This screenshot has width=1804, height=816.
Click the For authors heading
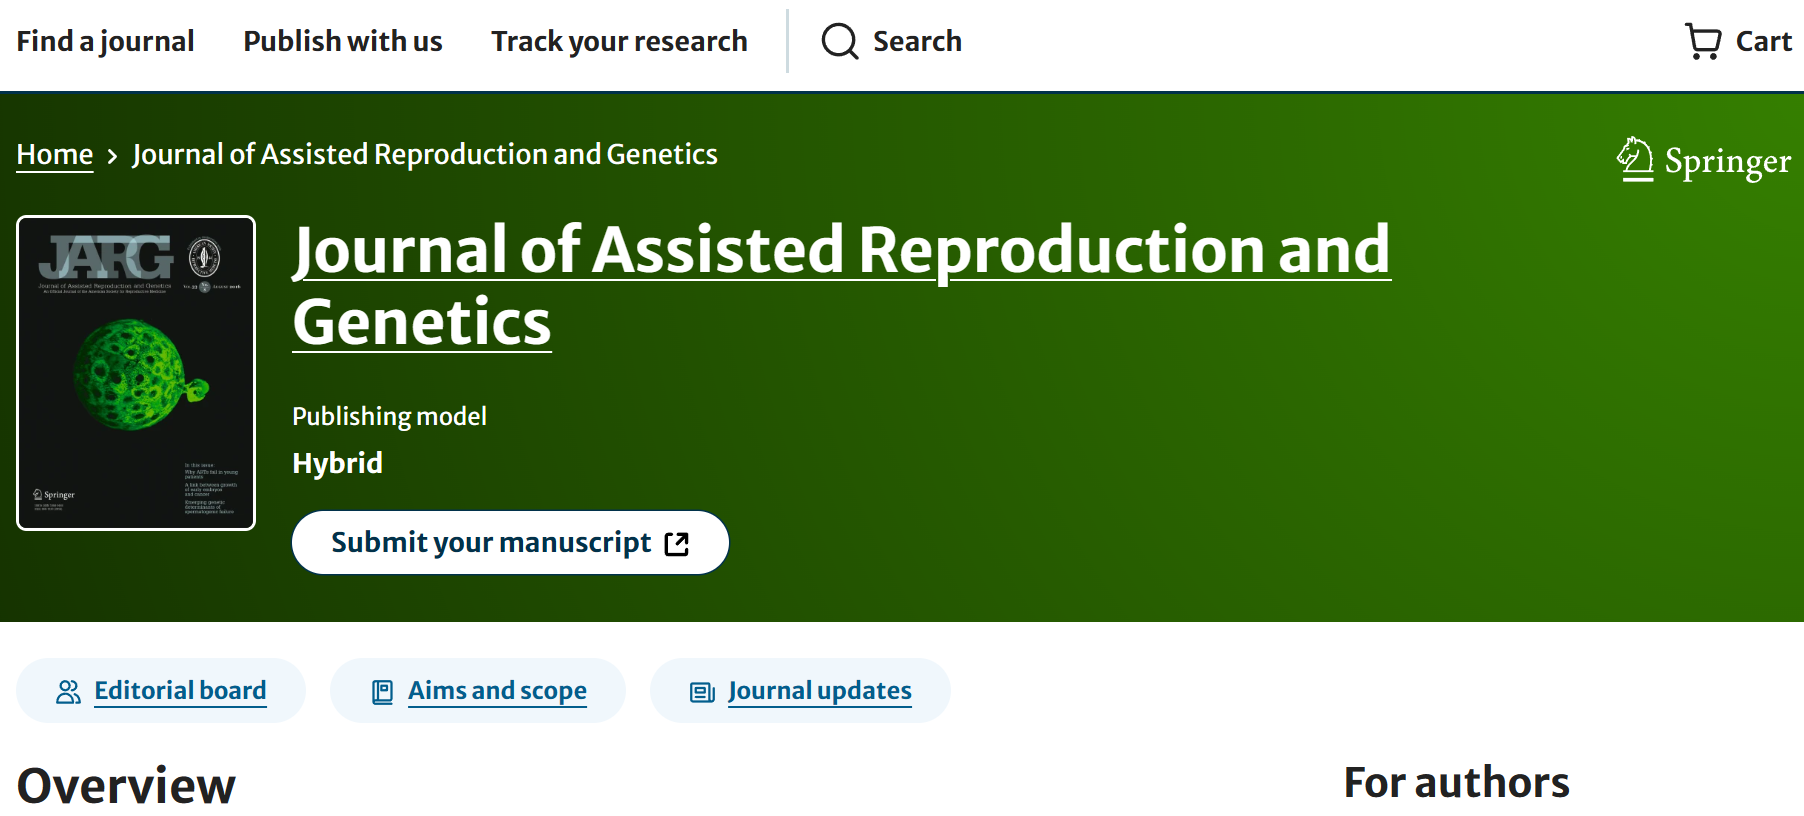pos(1456,783)
